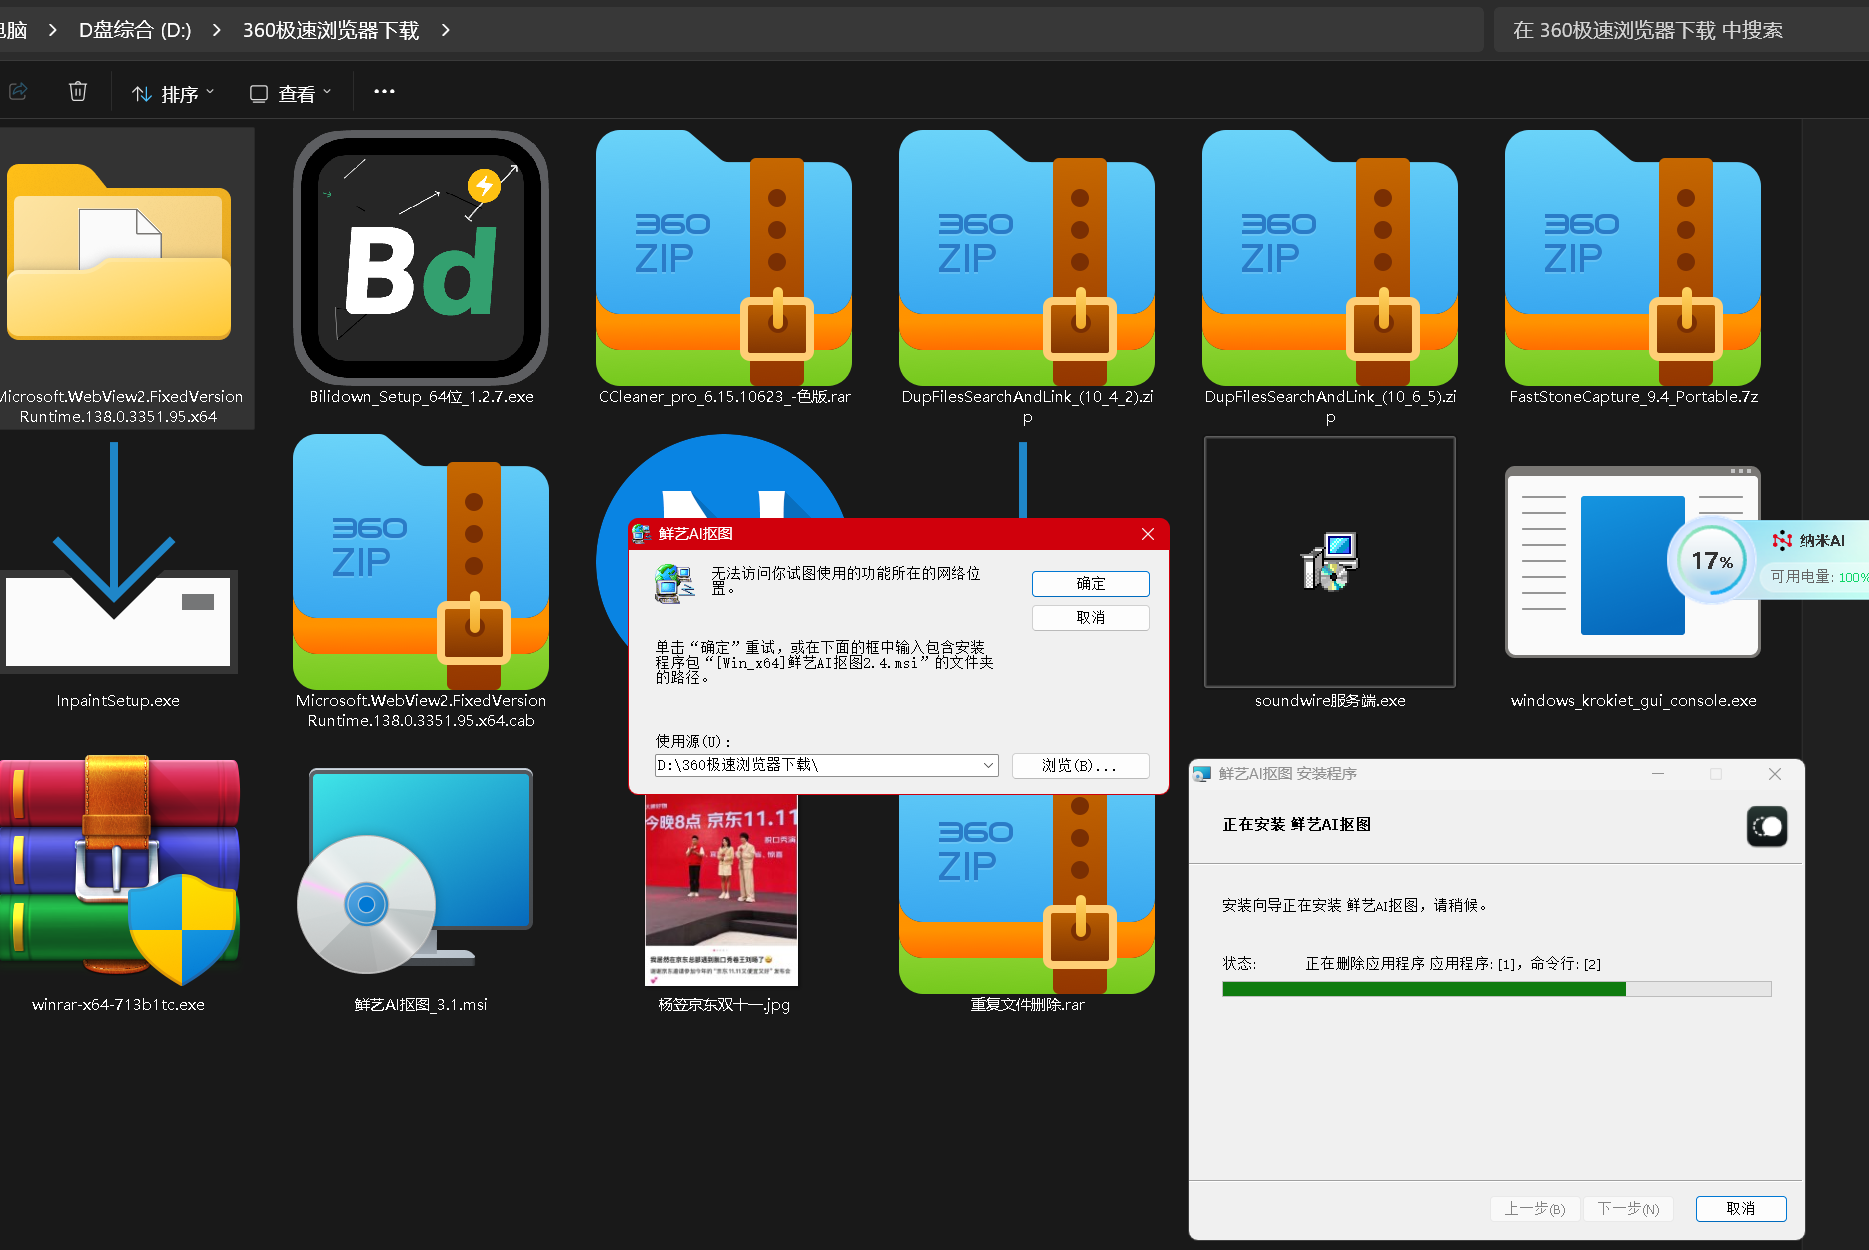Open the 查看 view dropdown
The width and height of the screenshot is (1869, 1250).
pyautogui.click(x=290, y=93)
